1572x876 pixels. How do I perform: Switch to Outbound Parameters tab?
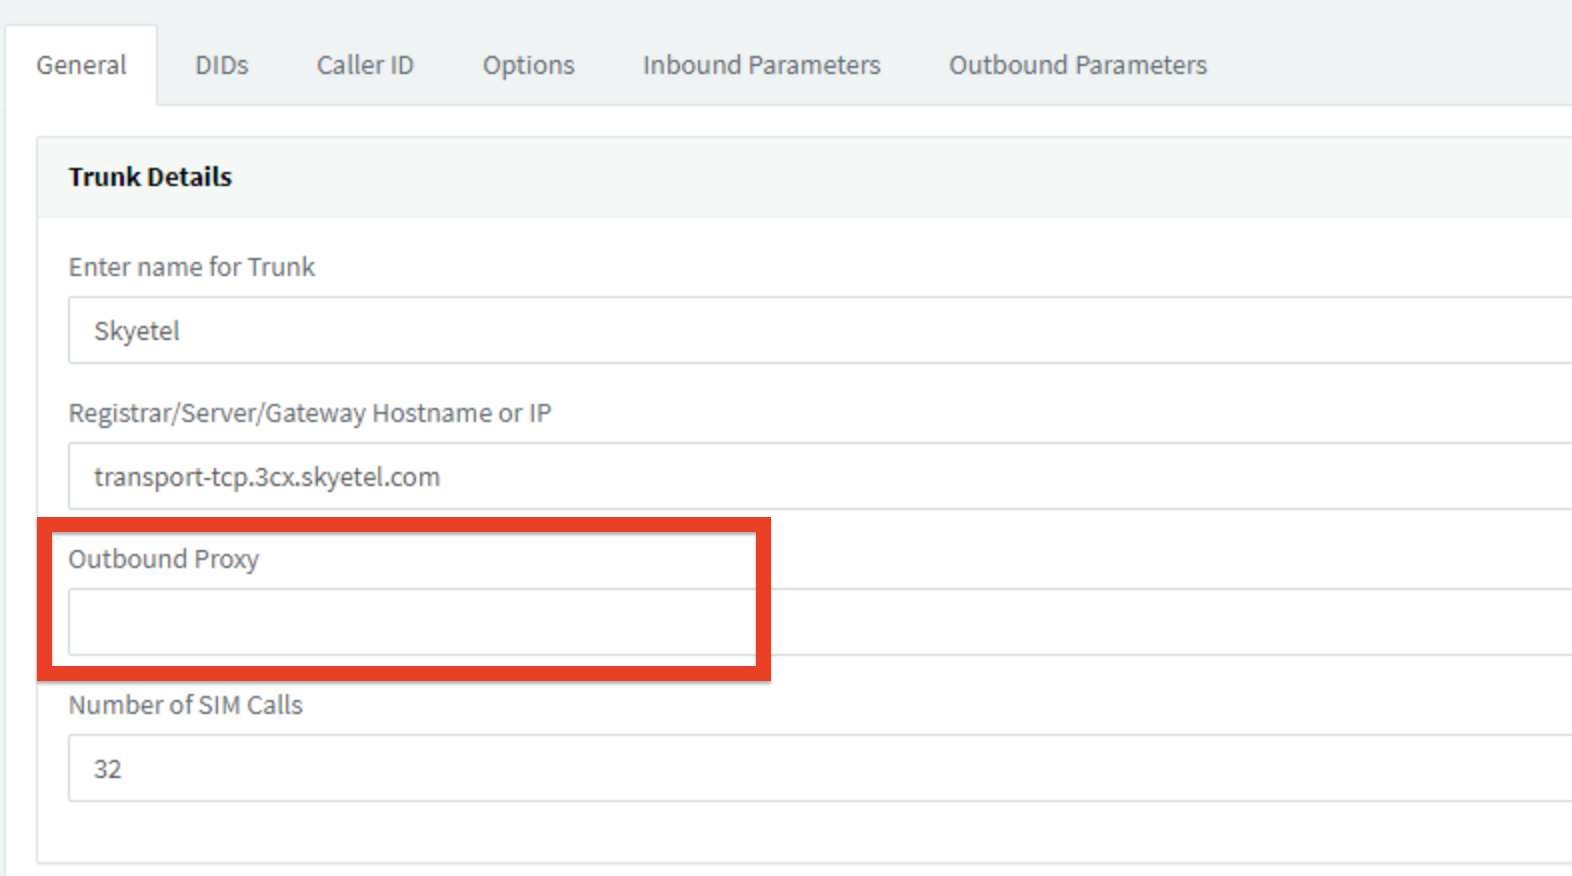[x=1078, y=65]
